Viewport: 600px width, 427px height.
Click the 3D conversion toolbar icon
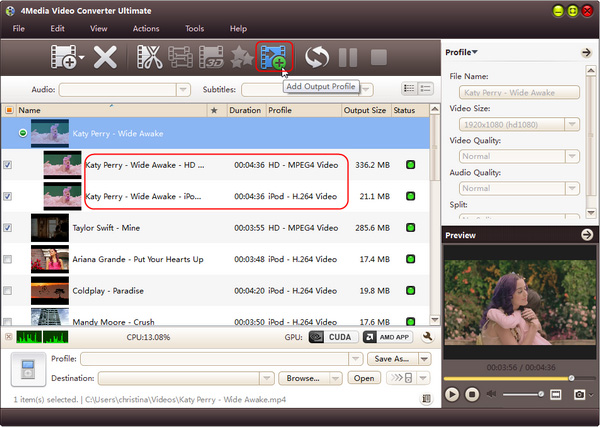click(x=211, y=58)
